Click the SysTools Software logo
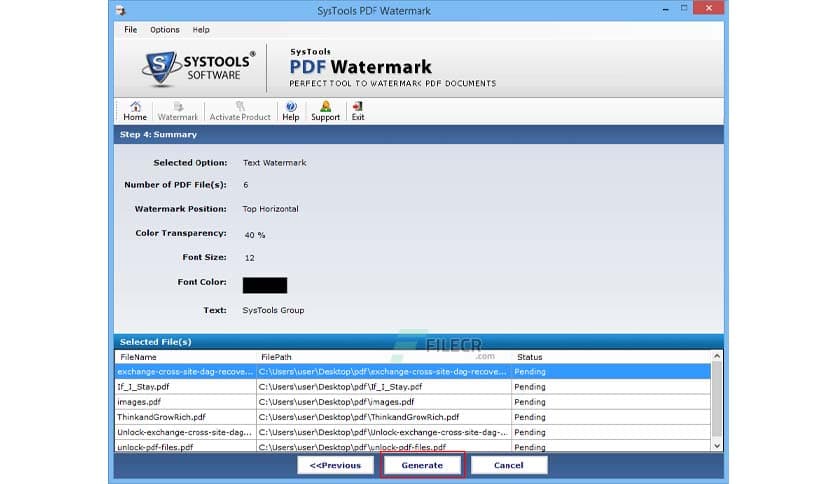 (x=198, y=68)
